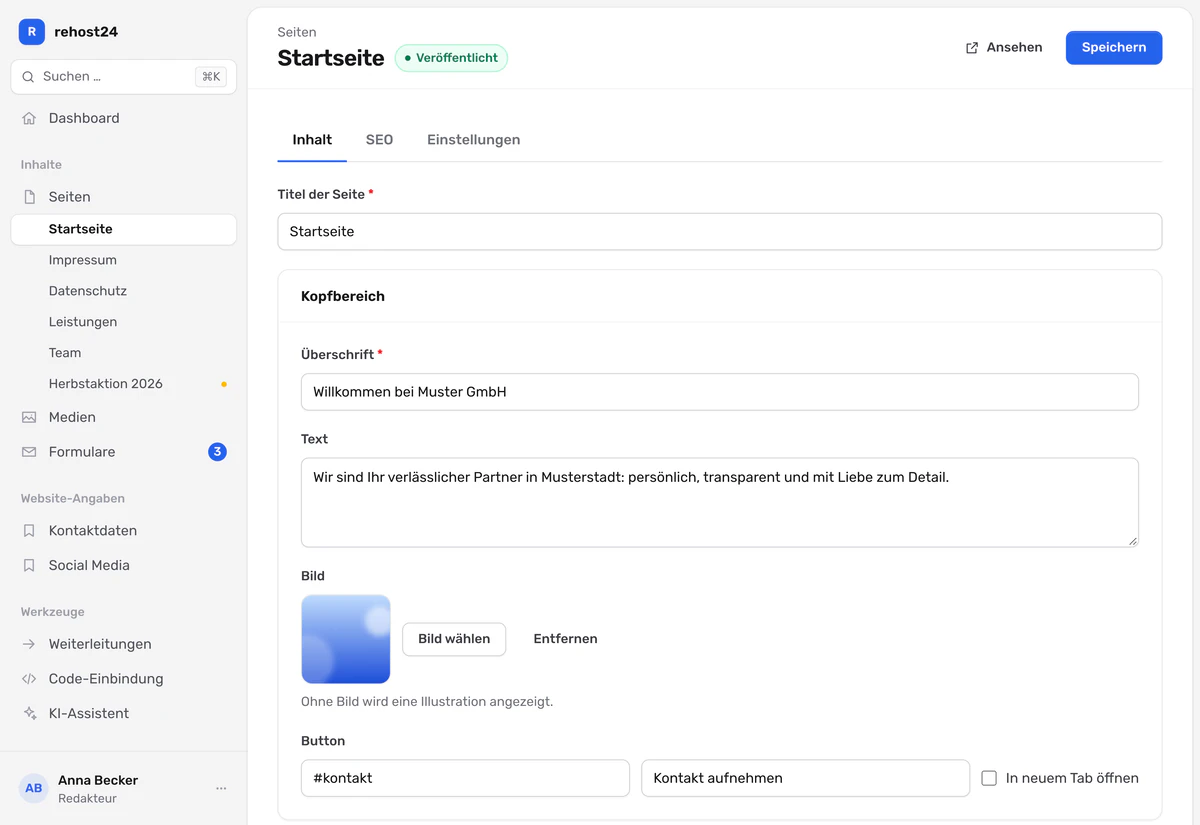Open the Datenschutz page

(124, 291)
